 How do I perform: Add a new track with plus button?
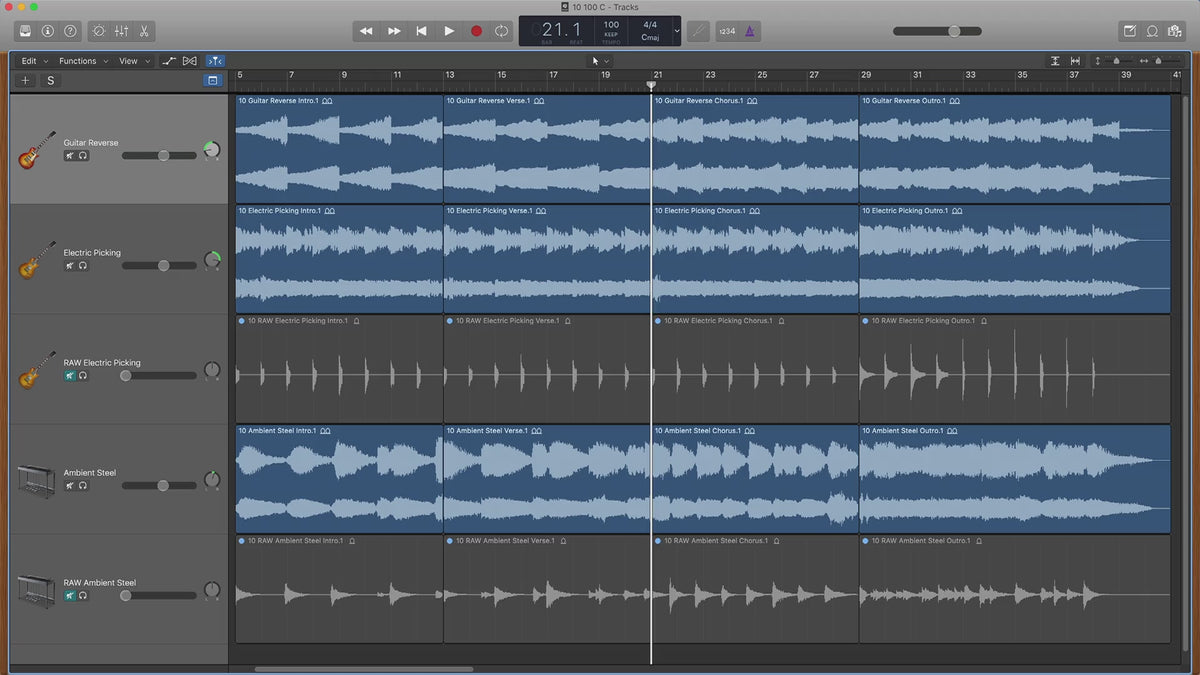click(x=26, y=81)
